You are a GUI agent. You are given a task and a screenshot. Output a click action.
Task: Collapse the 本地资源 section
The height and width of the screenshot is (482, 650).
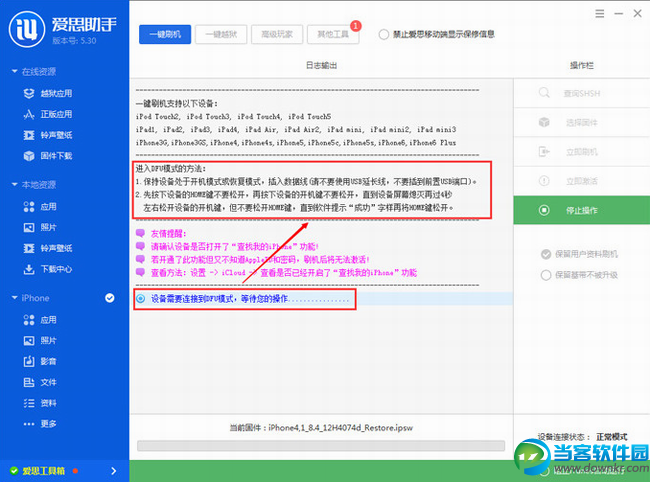15,184
